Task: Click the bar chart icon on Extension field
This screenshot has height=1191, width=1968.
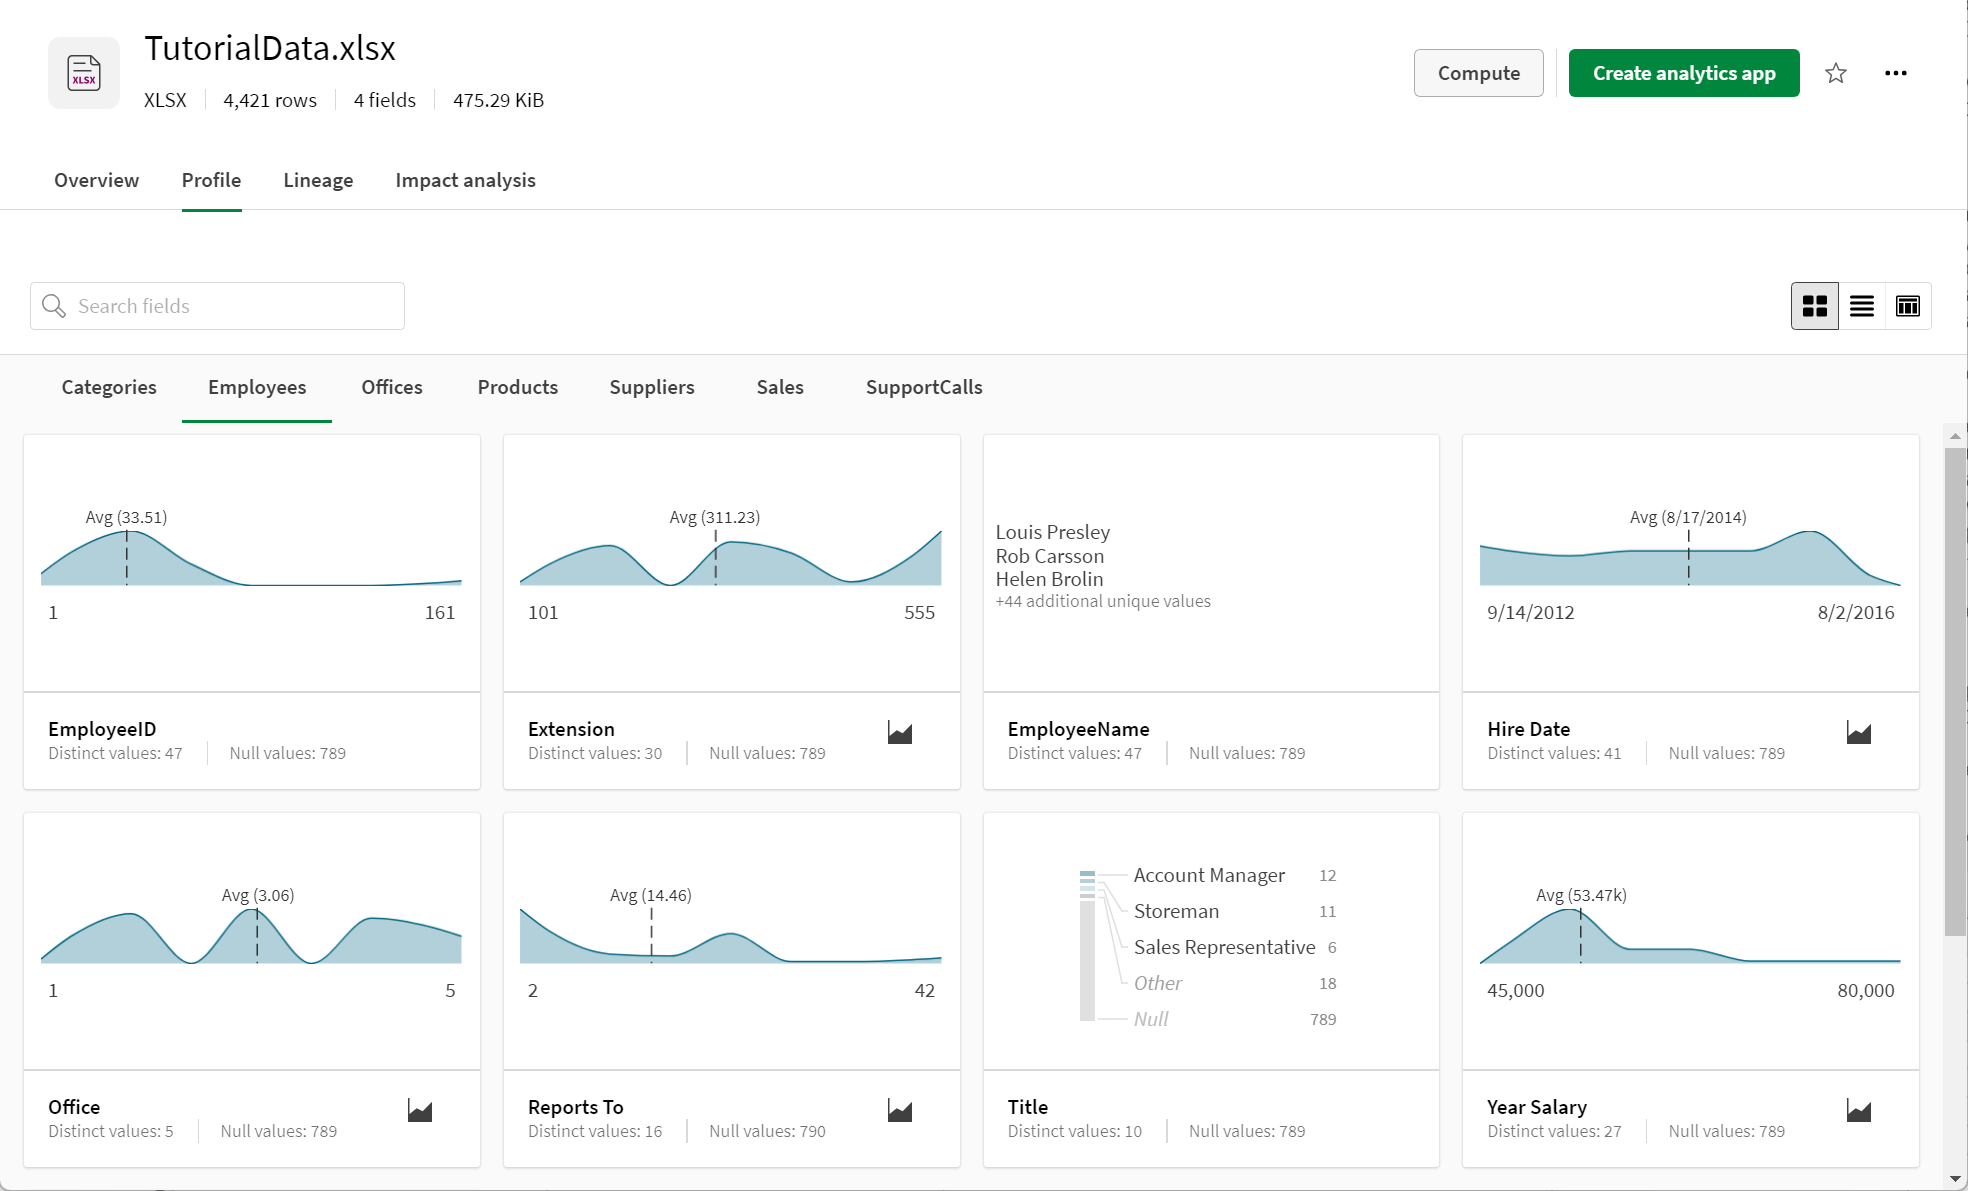Action: click(x=901, y=731)
